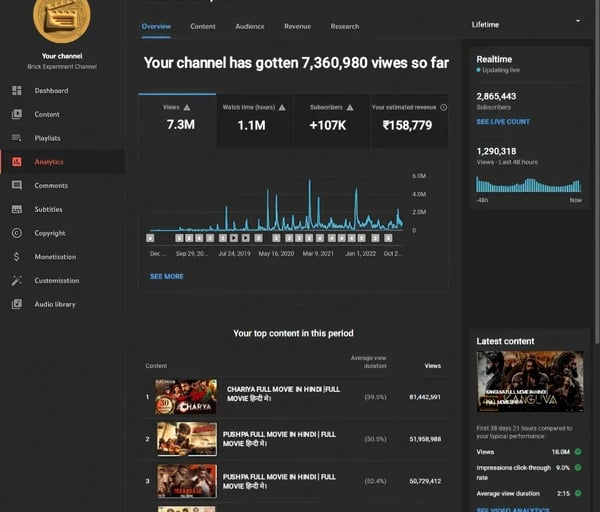Open CHARYA FULL MOVIE IN HINDI title
The height and width of the screenshot is (512, 600).
tap(283, 394)
